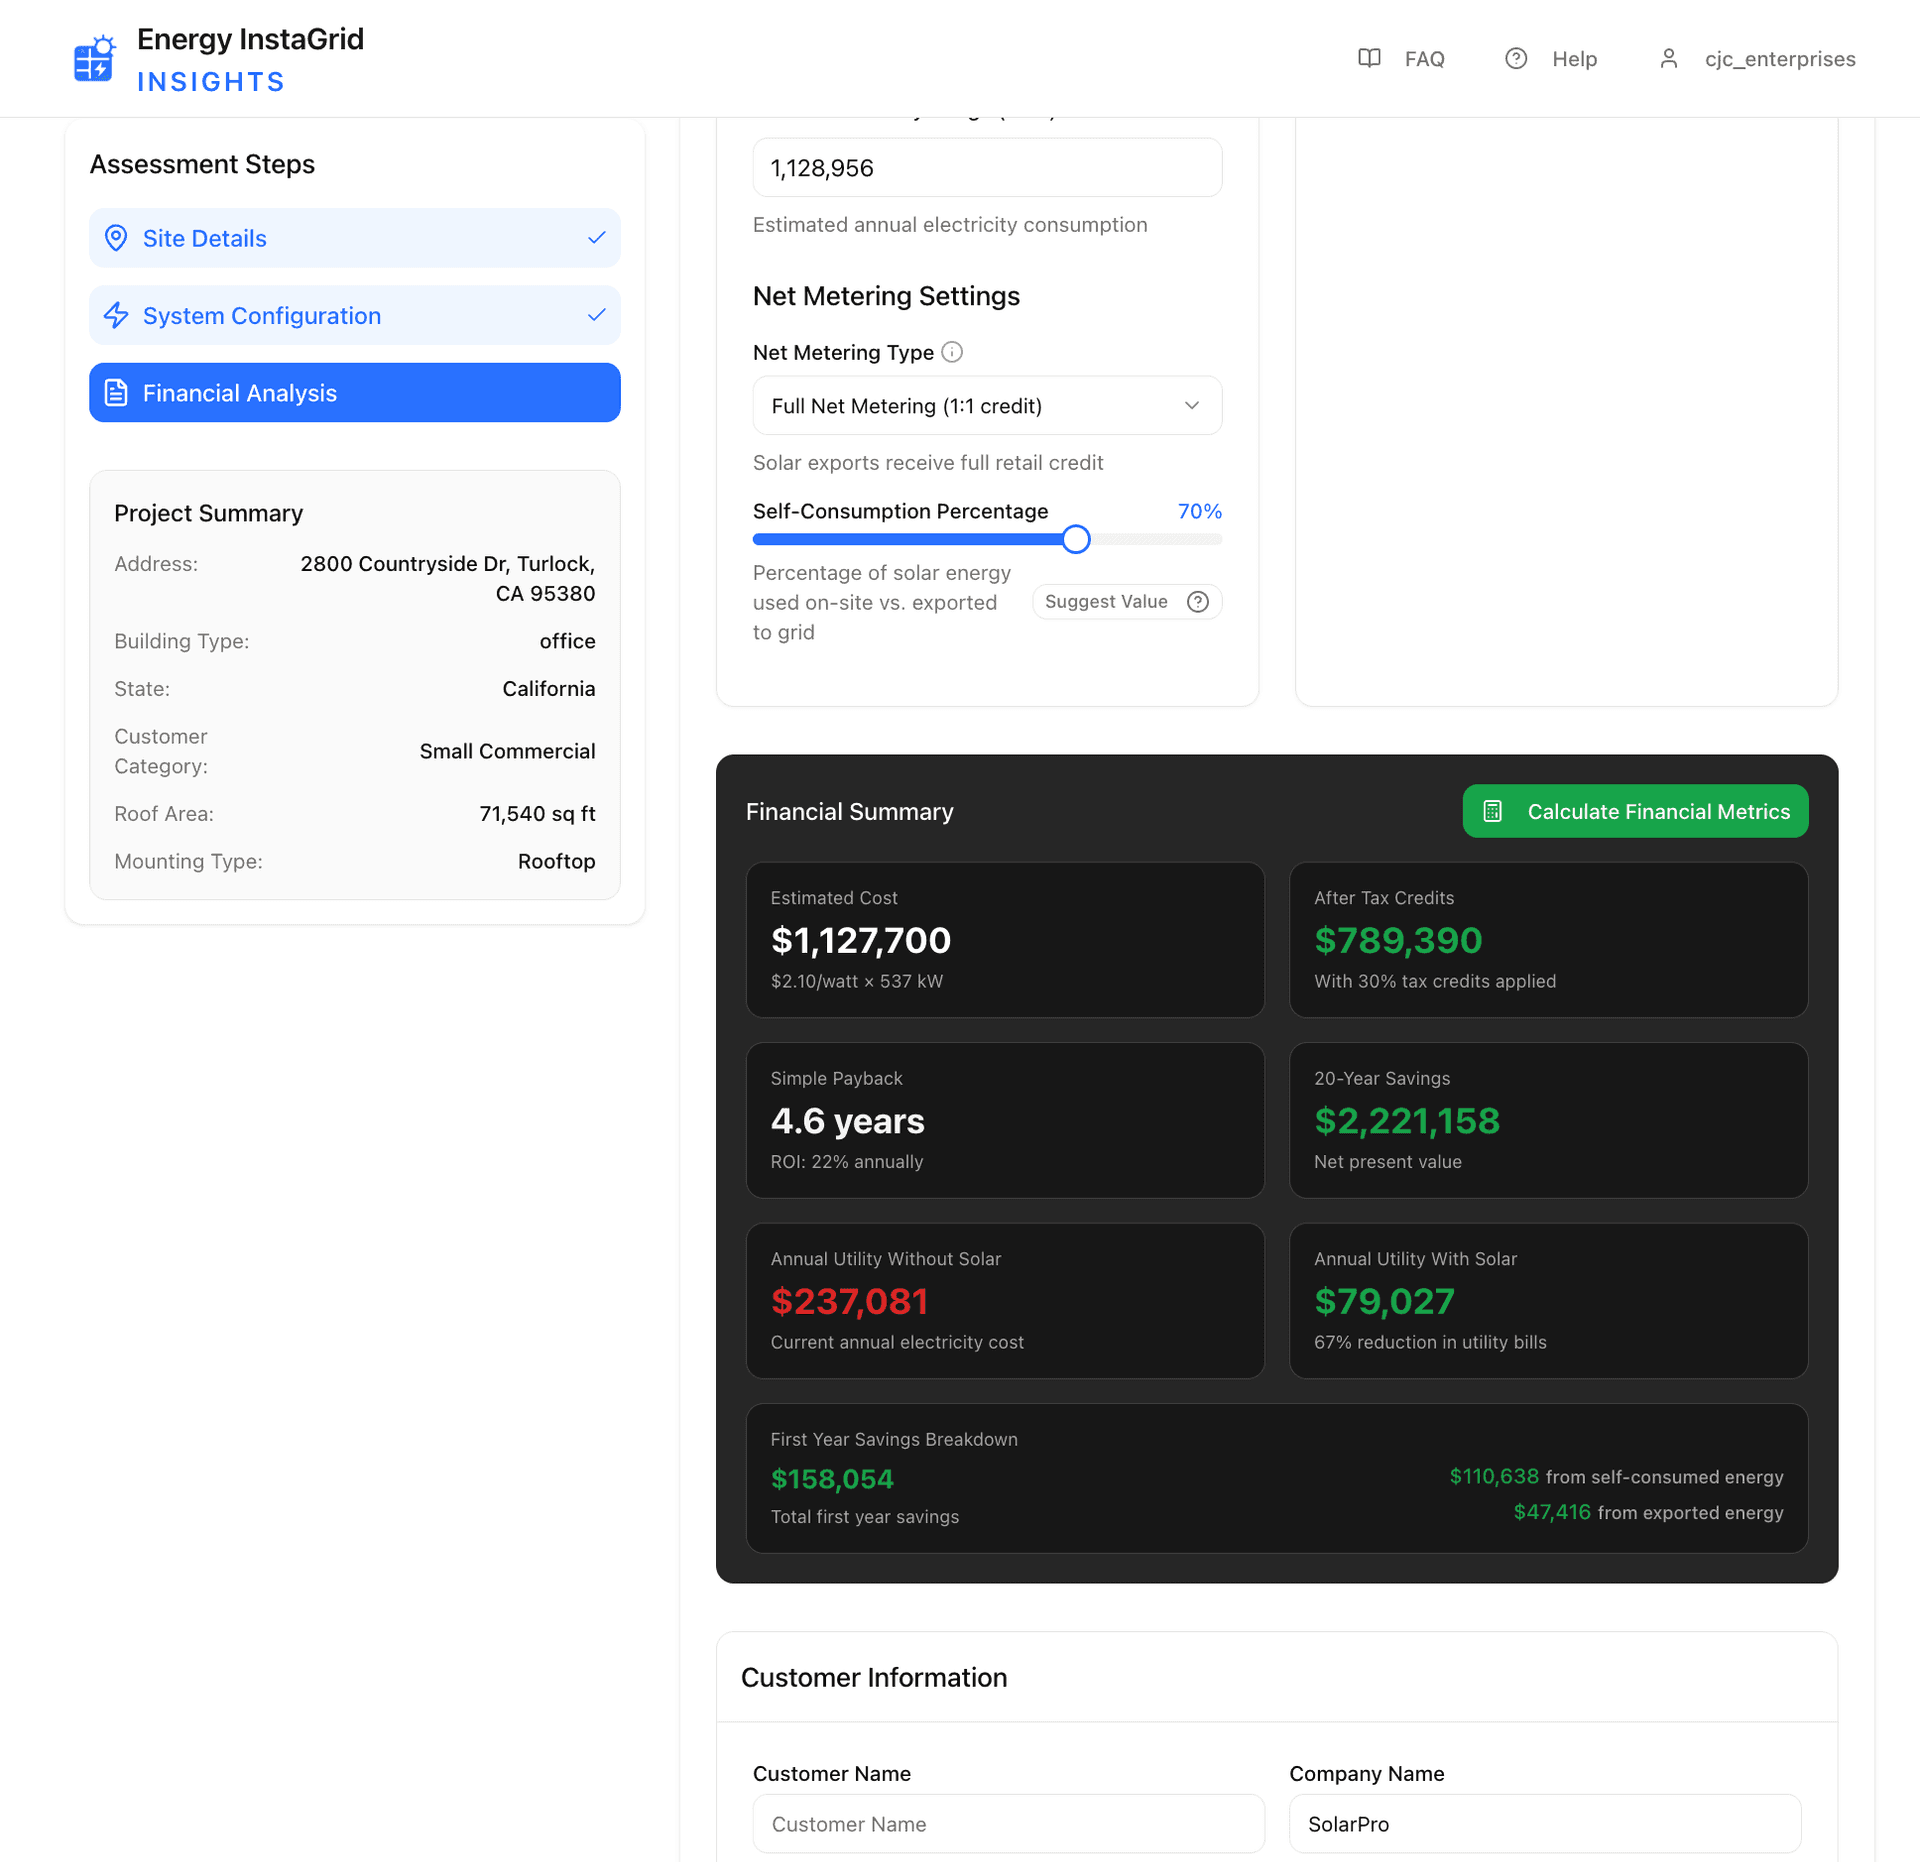Click the 4.6 years simple payback value
The width and height of the screenshot is (1920, 1862).
847,1120
